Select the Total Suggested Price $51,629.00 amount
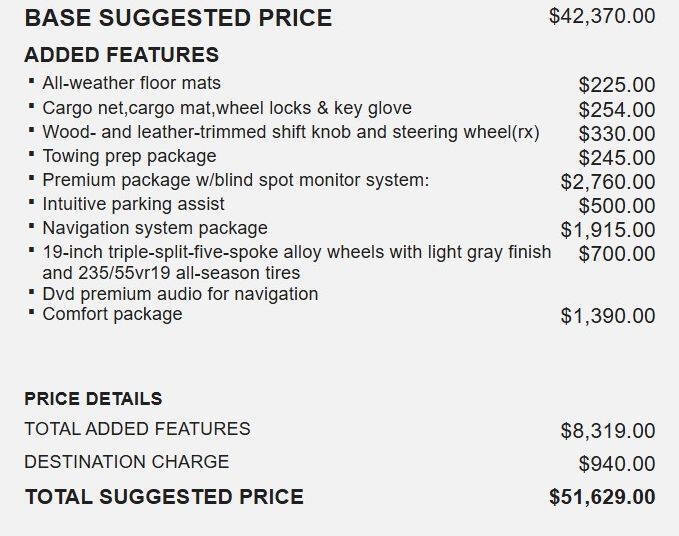The height and width of the screenshot is (536, 679). 602,497
